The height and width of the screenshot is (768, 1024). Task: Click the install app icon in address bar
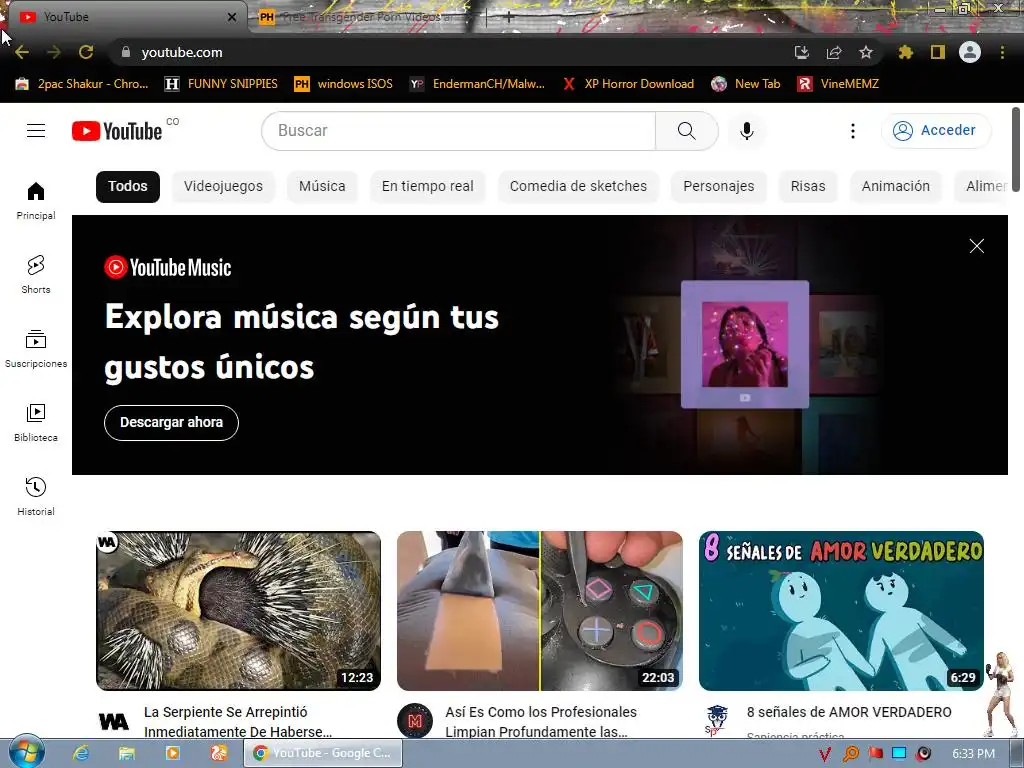click(x=801, y=52)
